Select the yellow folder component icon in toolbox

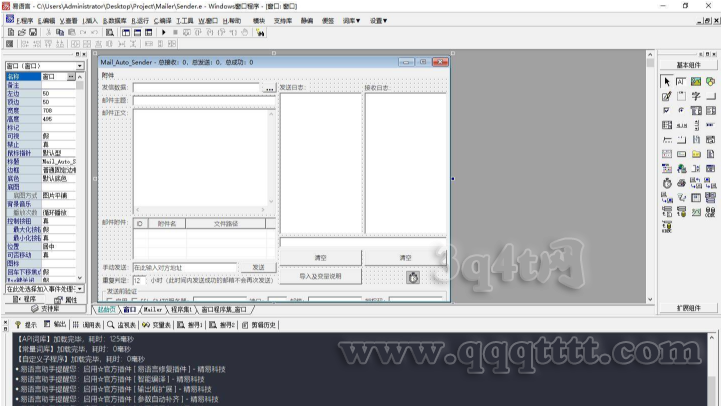click(x=696, y=154)
